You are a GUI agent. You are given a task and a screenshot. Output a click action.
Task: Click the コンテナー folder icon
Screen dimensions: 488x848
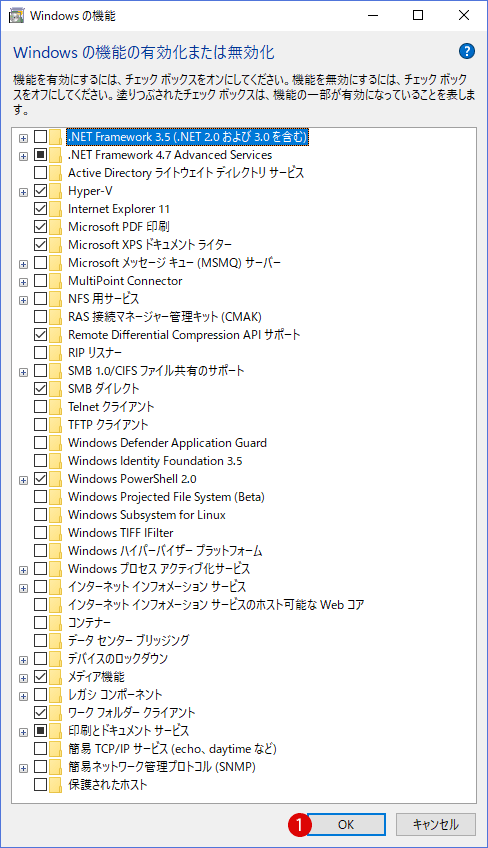click(55, 622)
